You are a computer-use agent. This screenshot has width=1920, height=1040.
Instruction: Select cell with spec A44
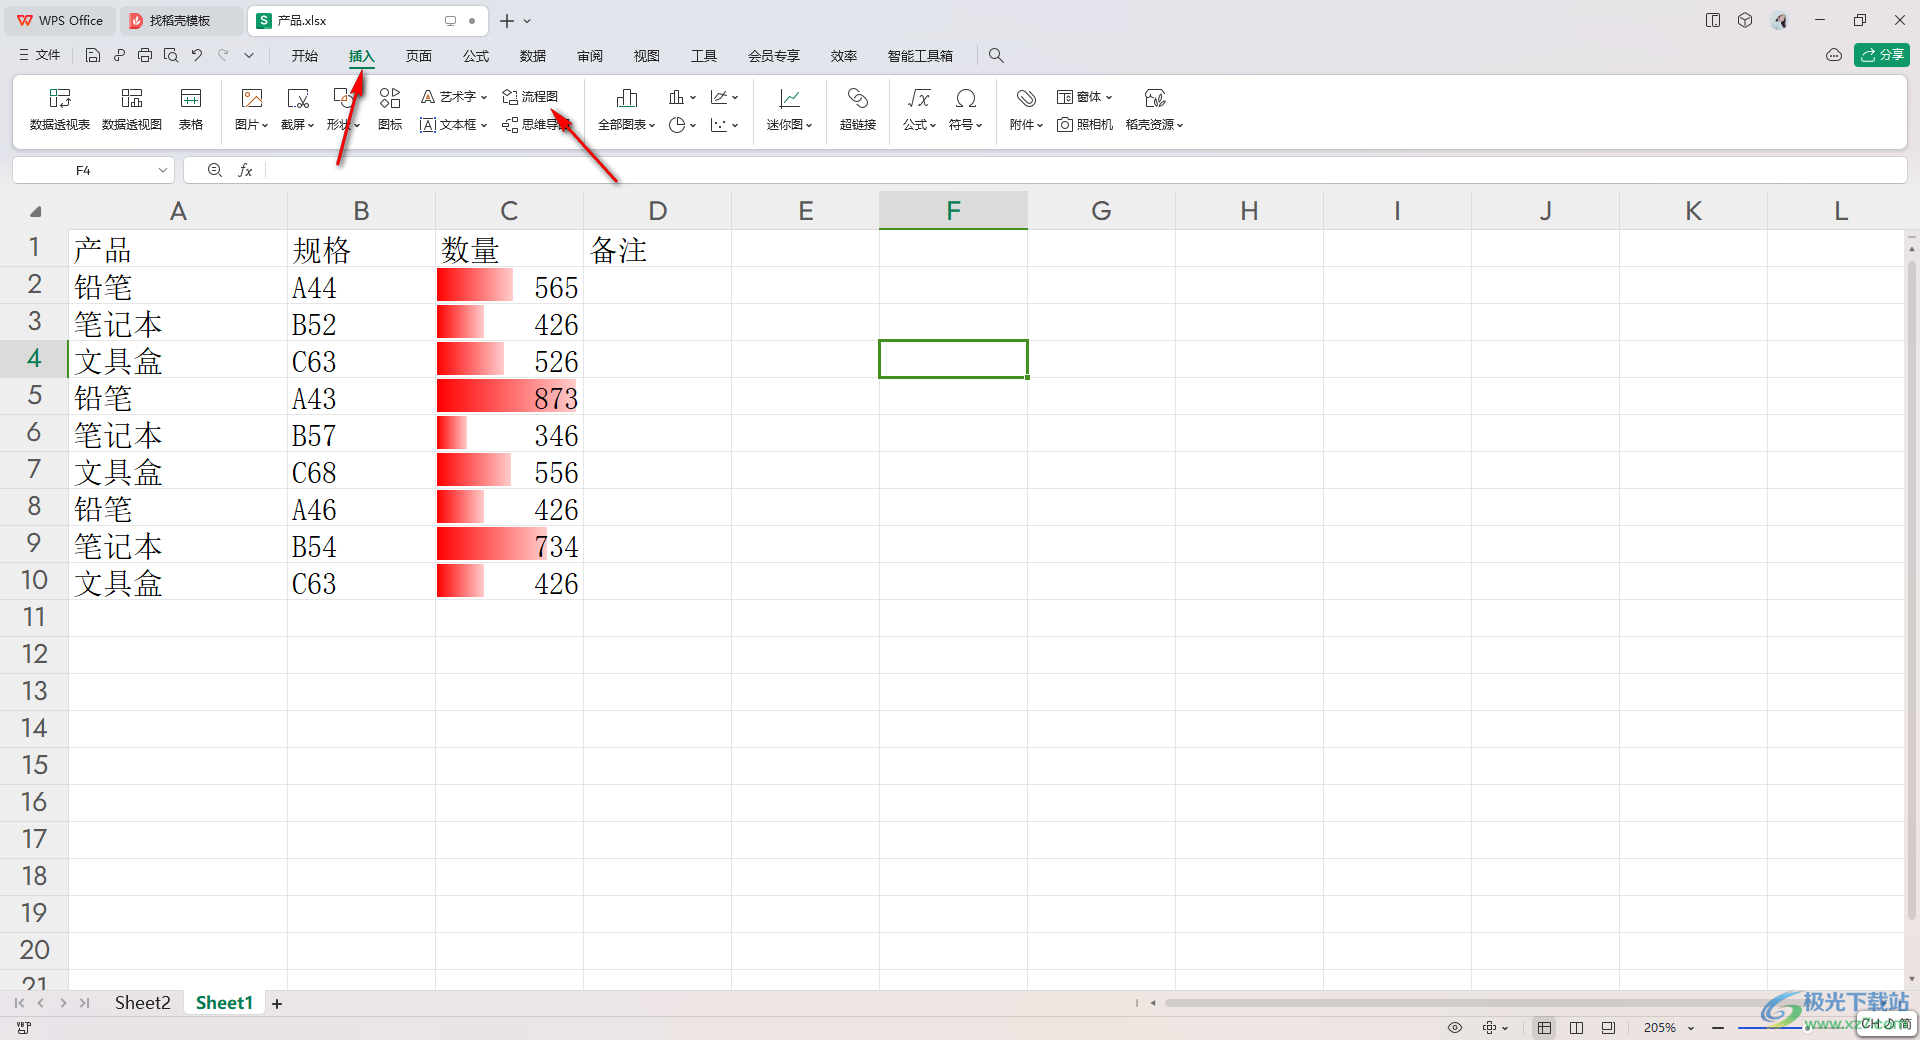(x=361, y=286)
